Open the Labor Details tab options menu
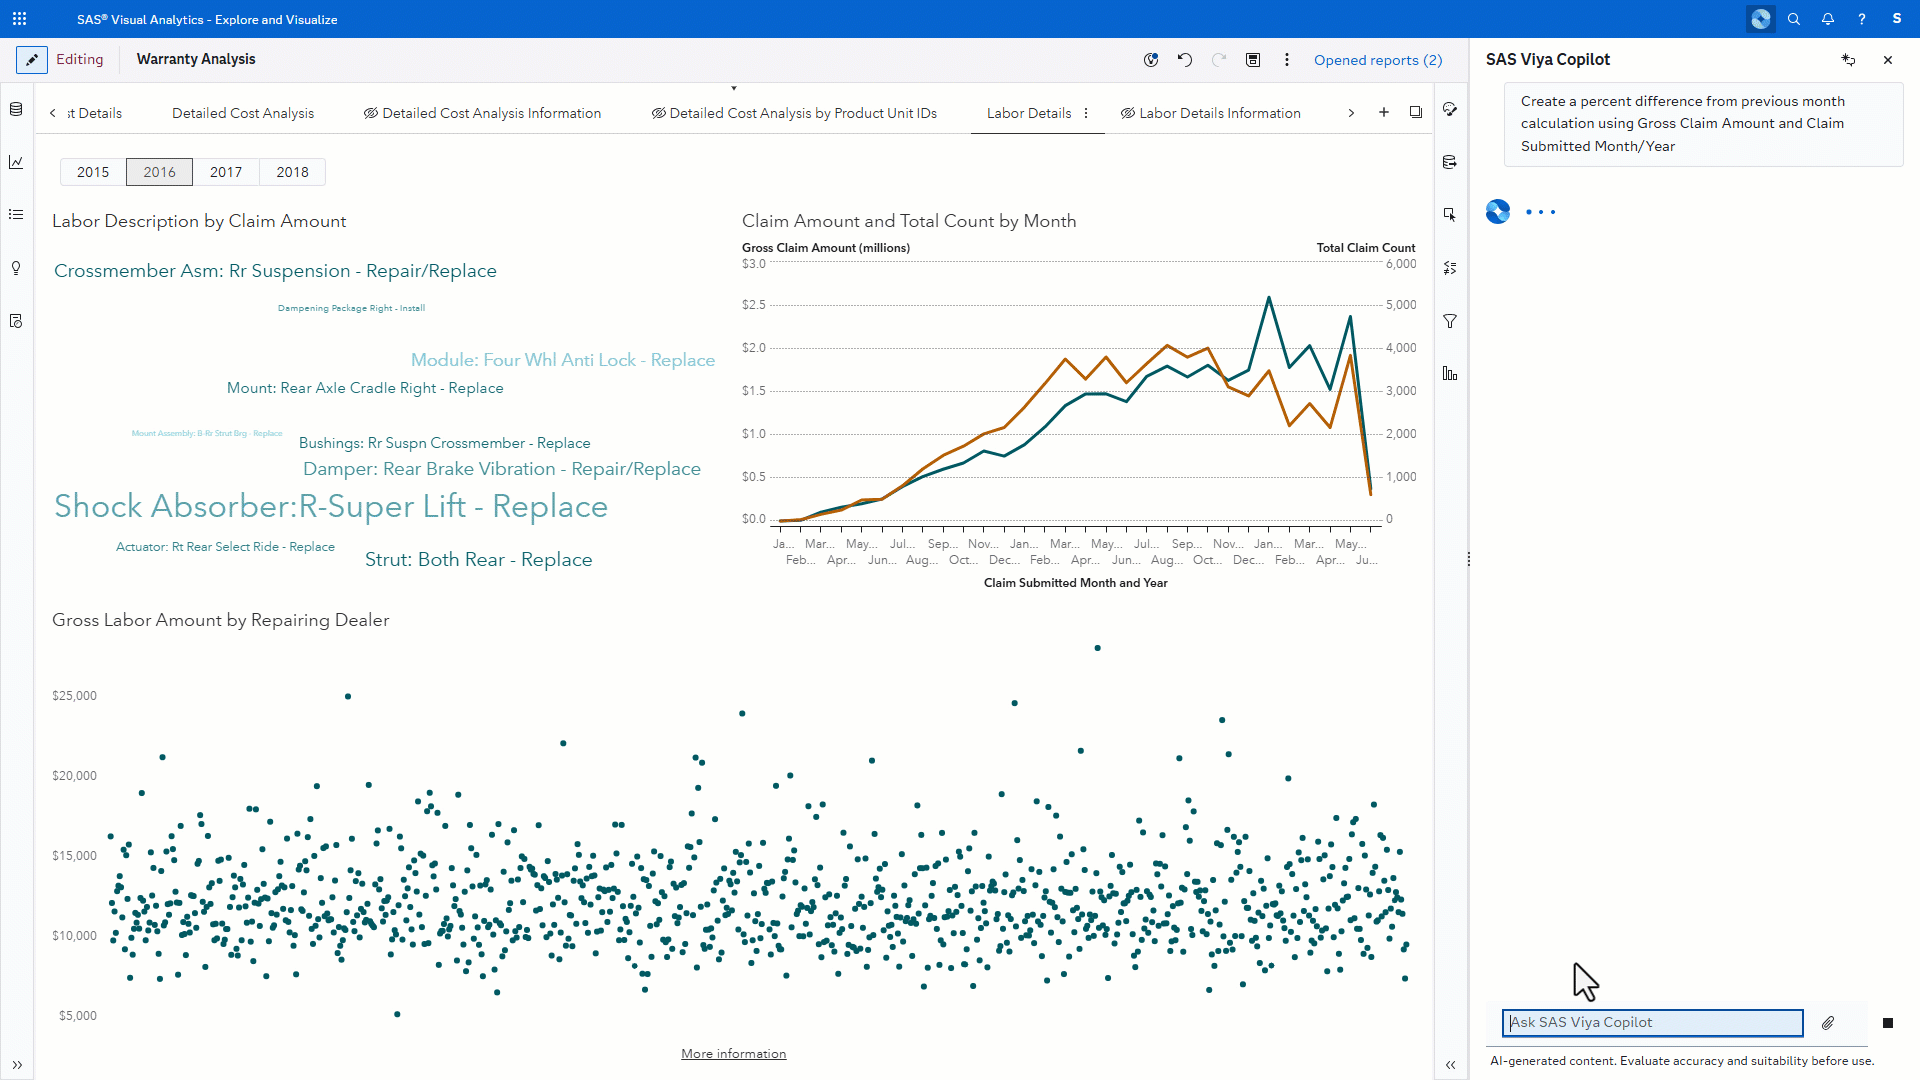The image size is (1920, 1080). pyautogui.click(x=1086, y=113)
